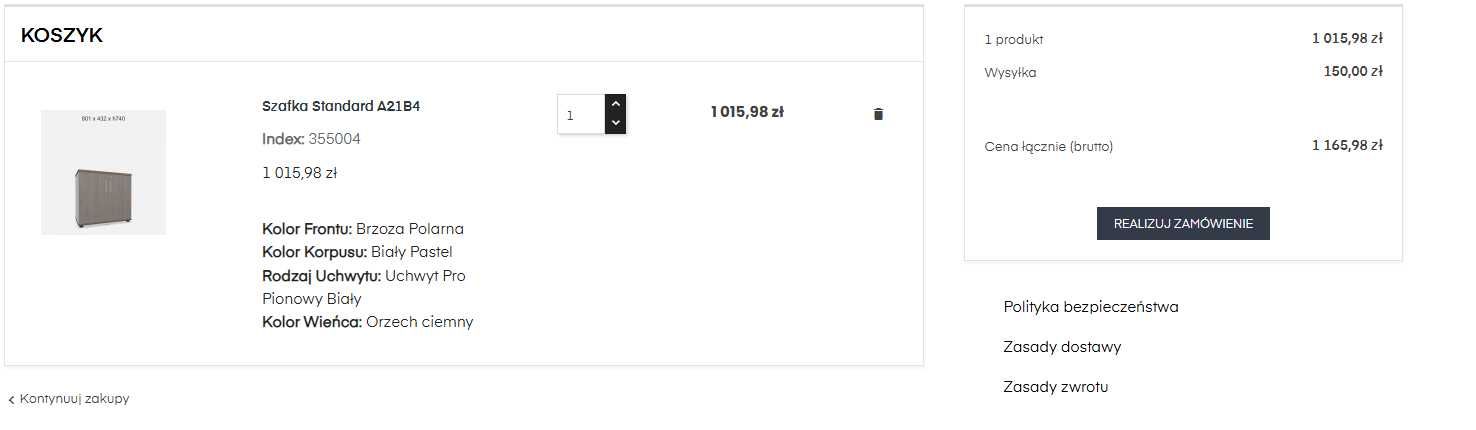Screen dimensions: 1476x430
Task: Click the unit price below the Index
Action: coord(299,173)
